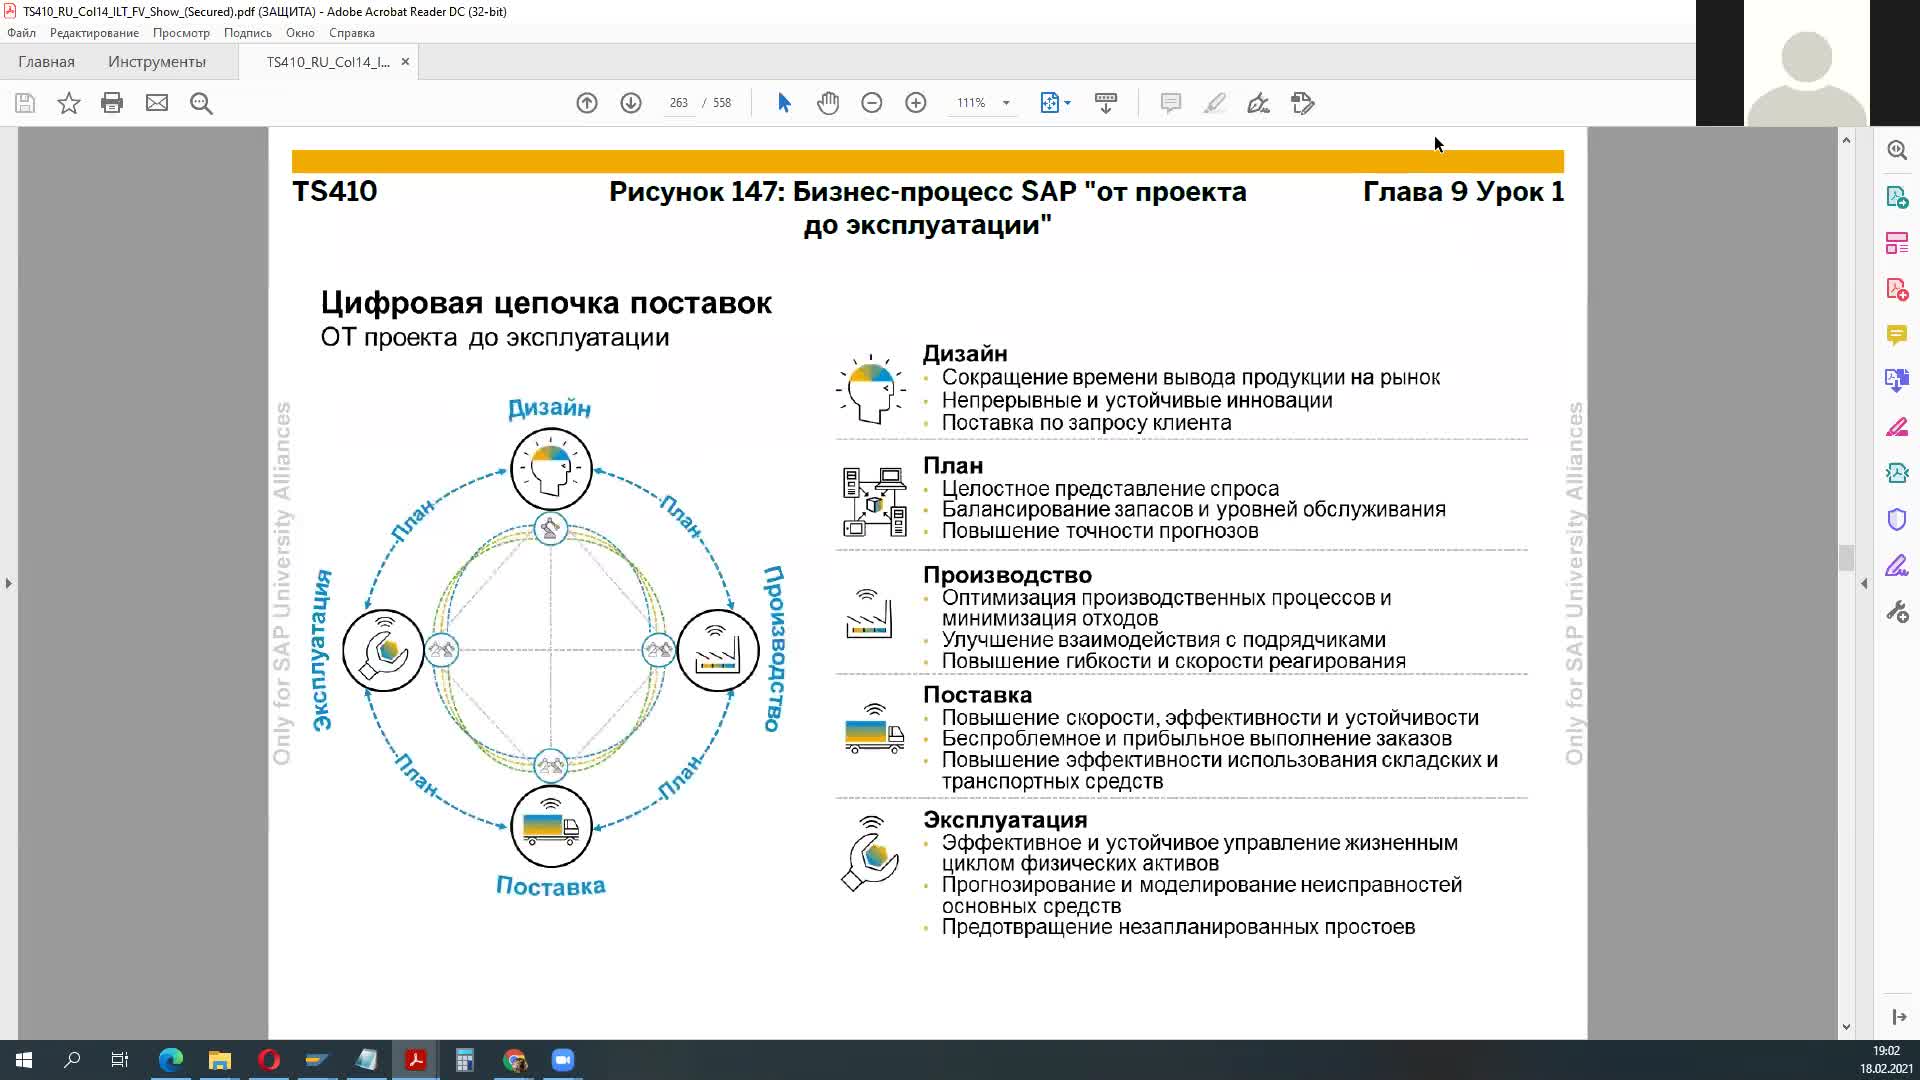Switch to Adobe Acrobat on taskbar

(416, 1060)
